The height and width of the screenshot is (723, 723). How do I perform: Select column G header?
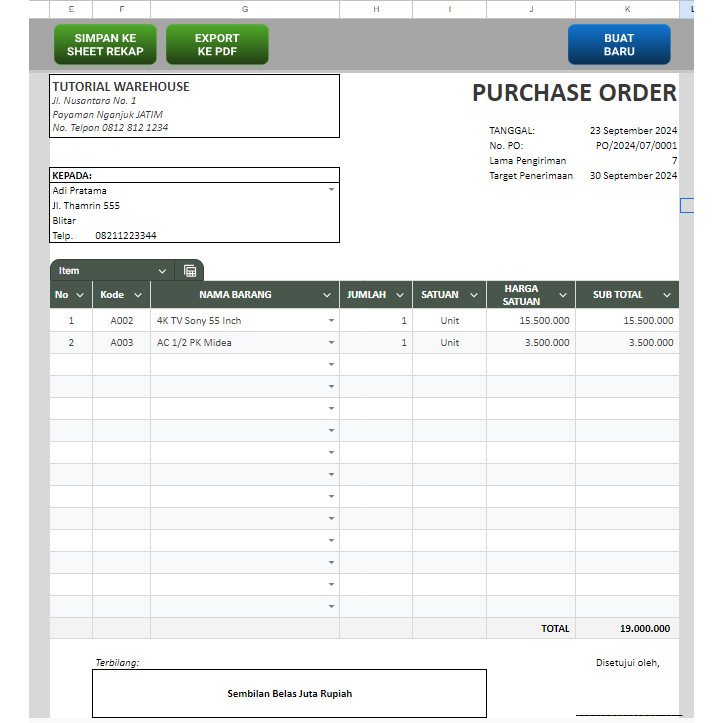(x=245, y=9)
